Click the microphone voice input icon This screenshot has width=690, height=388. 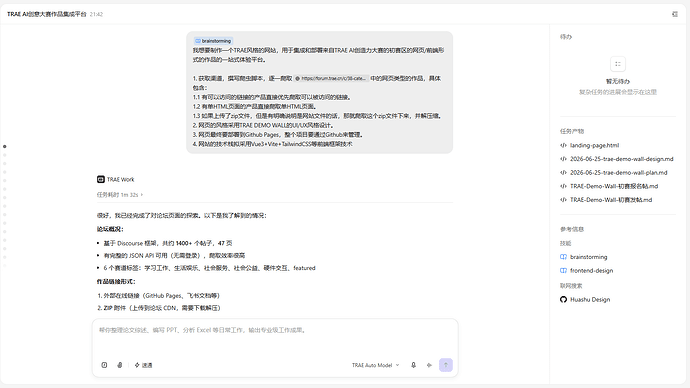(x=413, y=365)
